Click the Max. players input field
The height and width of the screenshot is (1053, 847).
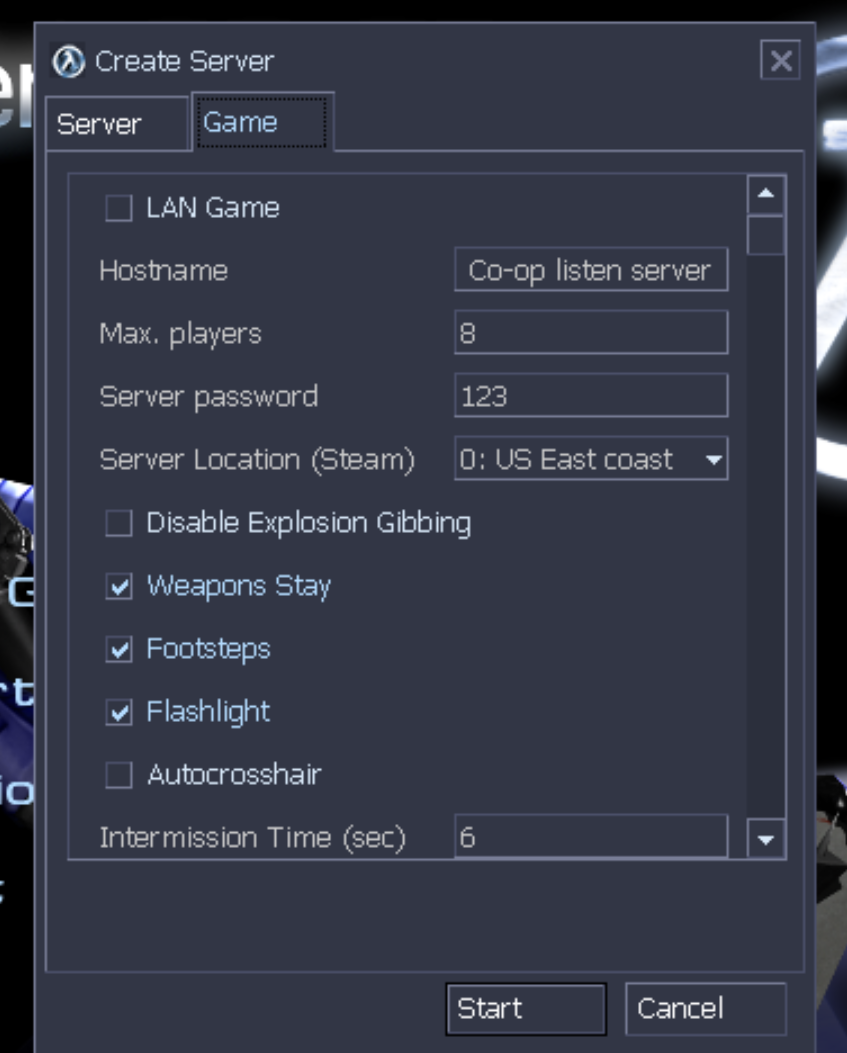tap(591, 332)
